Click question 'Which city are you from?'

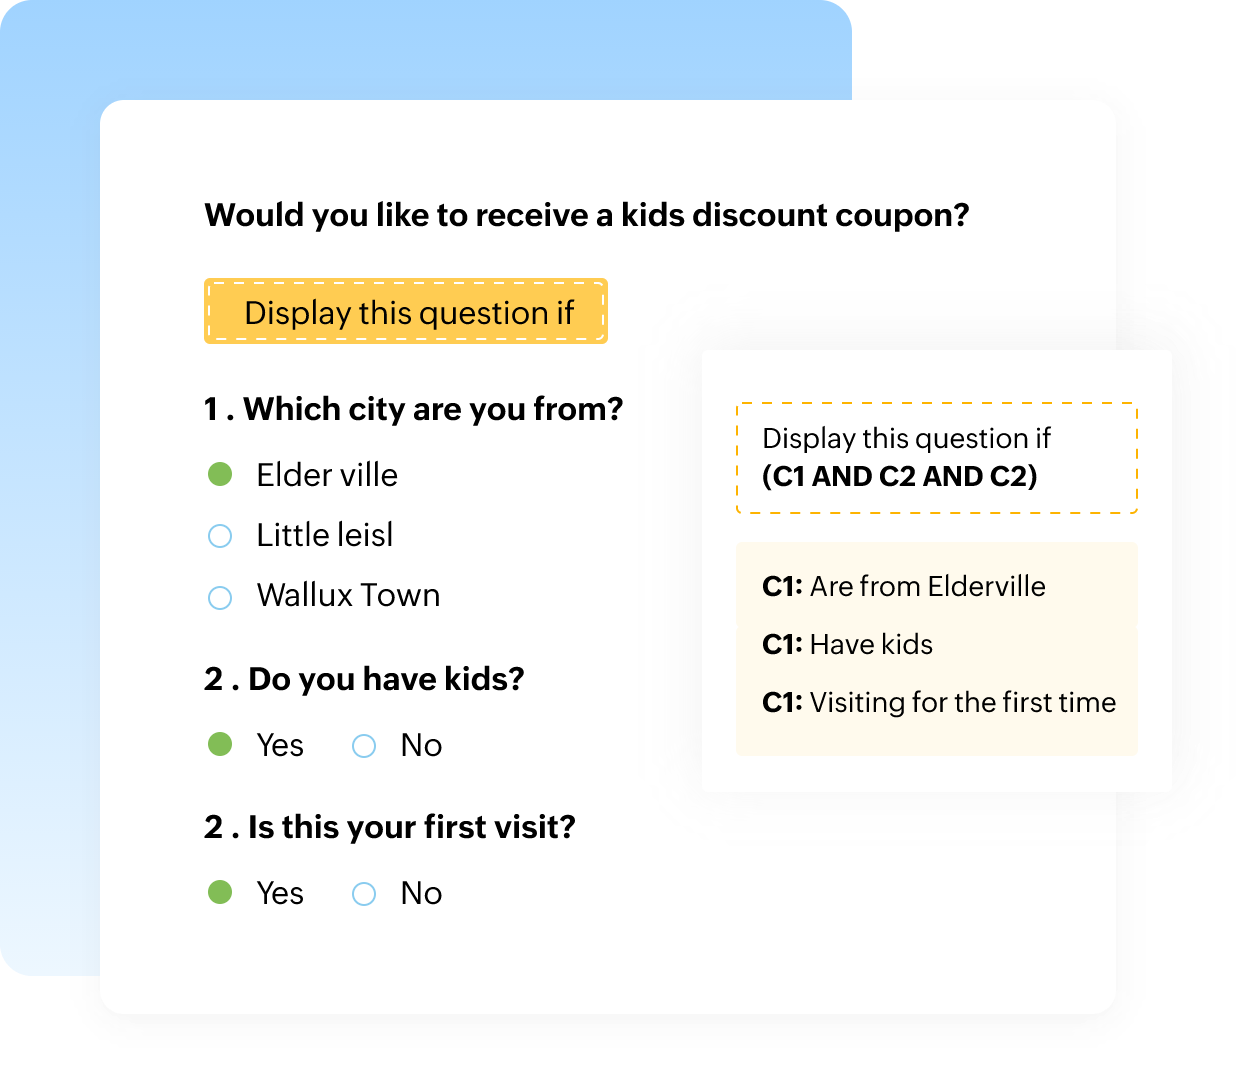pyautogui.click(x=412, y=409)
